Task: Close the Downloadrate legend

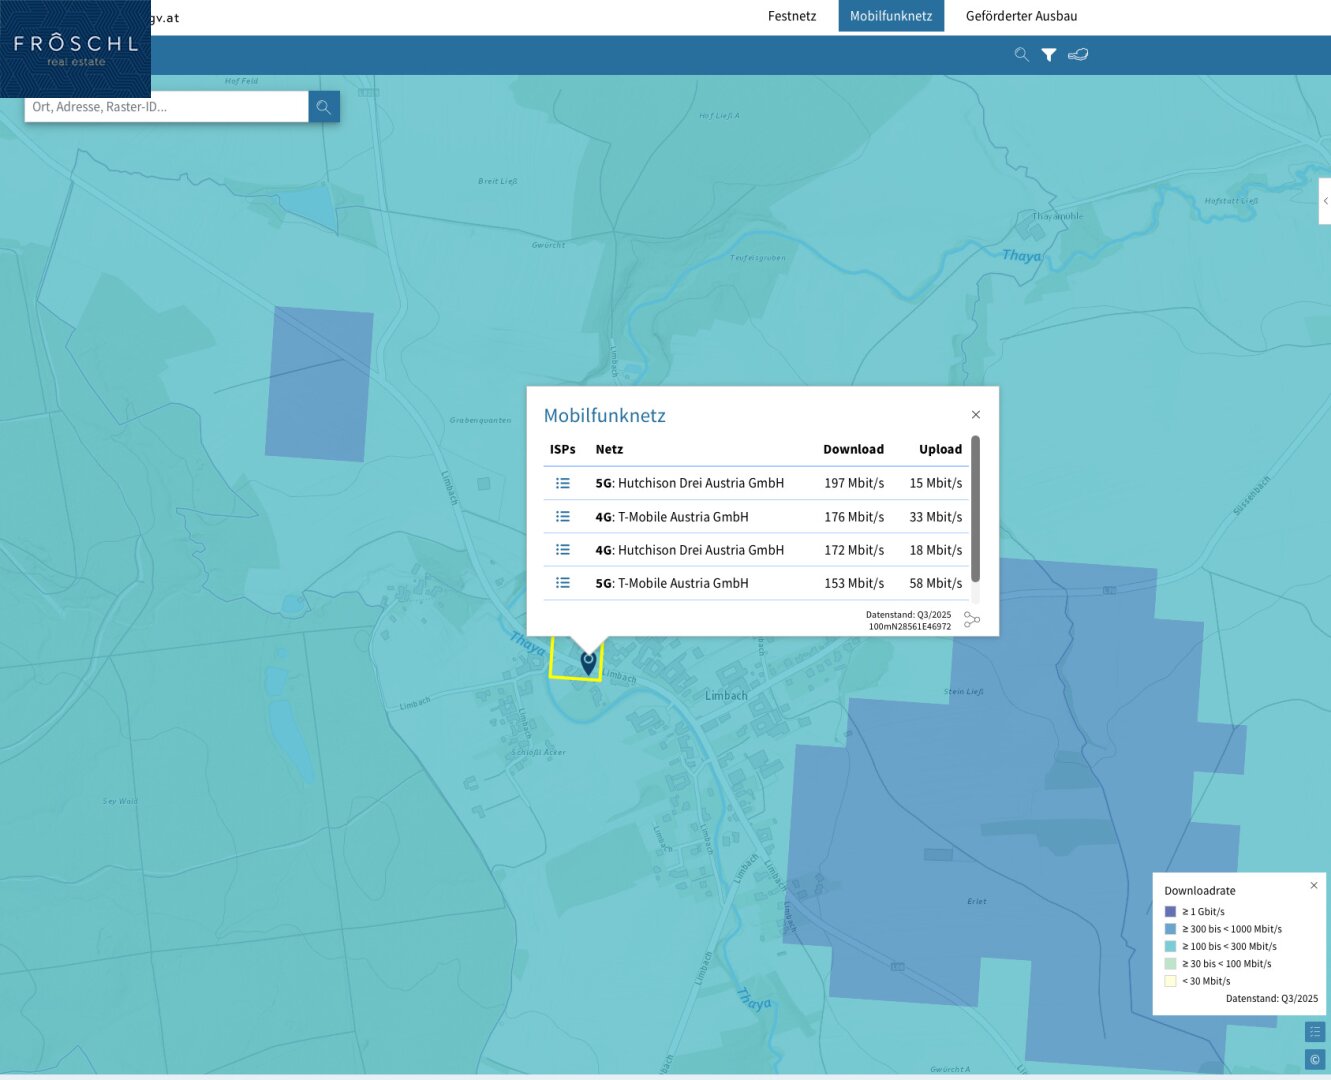Action: (x=1314, y=885)
